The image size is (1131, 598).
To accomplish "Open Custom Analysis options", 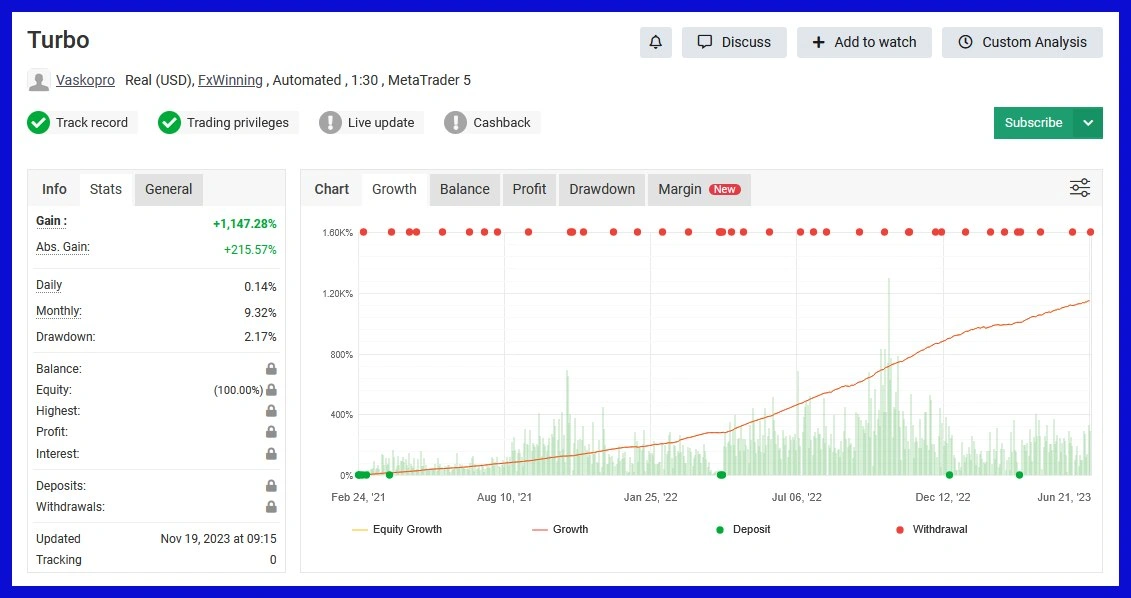I will (1022, 42).
